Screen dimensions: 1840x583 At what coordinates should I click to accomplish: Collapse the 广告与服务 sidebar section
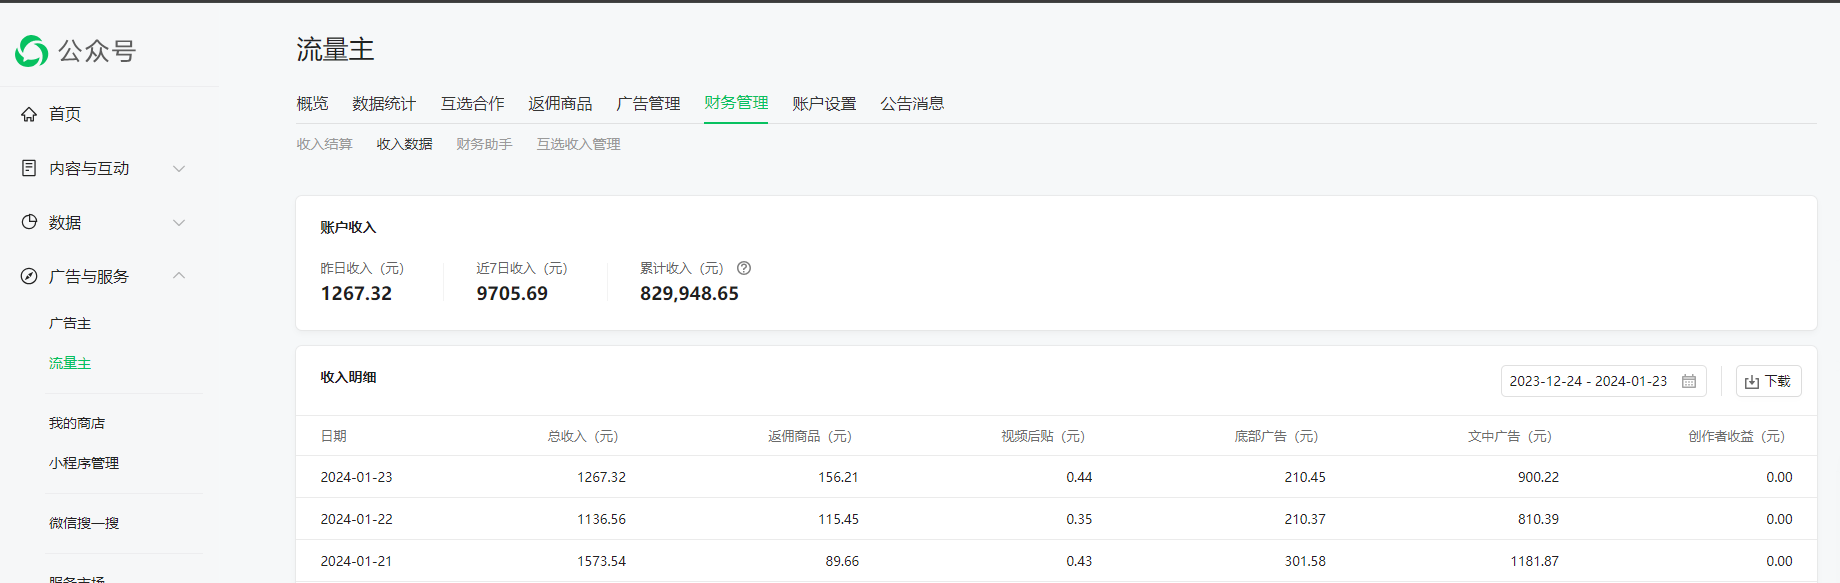[179, 276]
